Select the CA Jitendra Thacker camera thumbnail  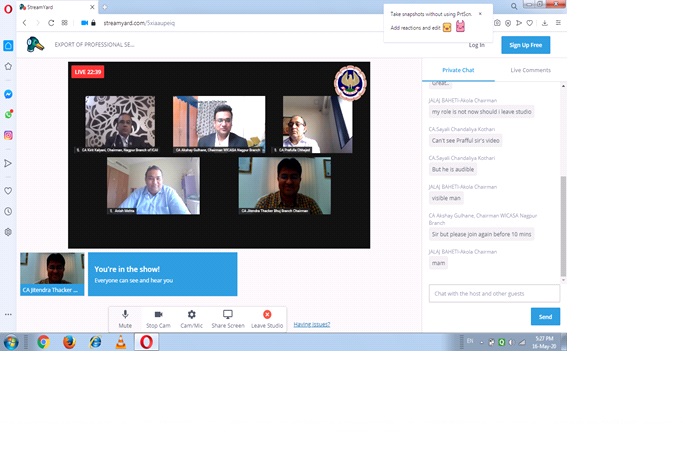(x=52, y=274)
